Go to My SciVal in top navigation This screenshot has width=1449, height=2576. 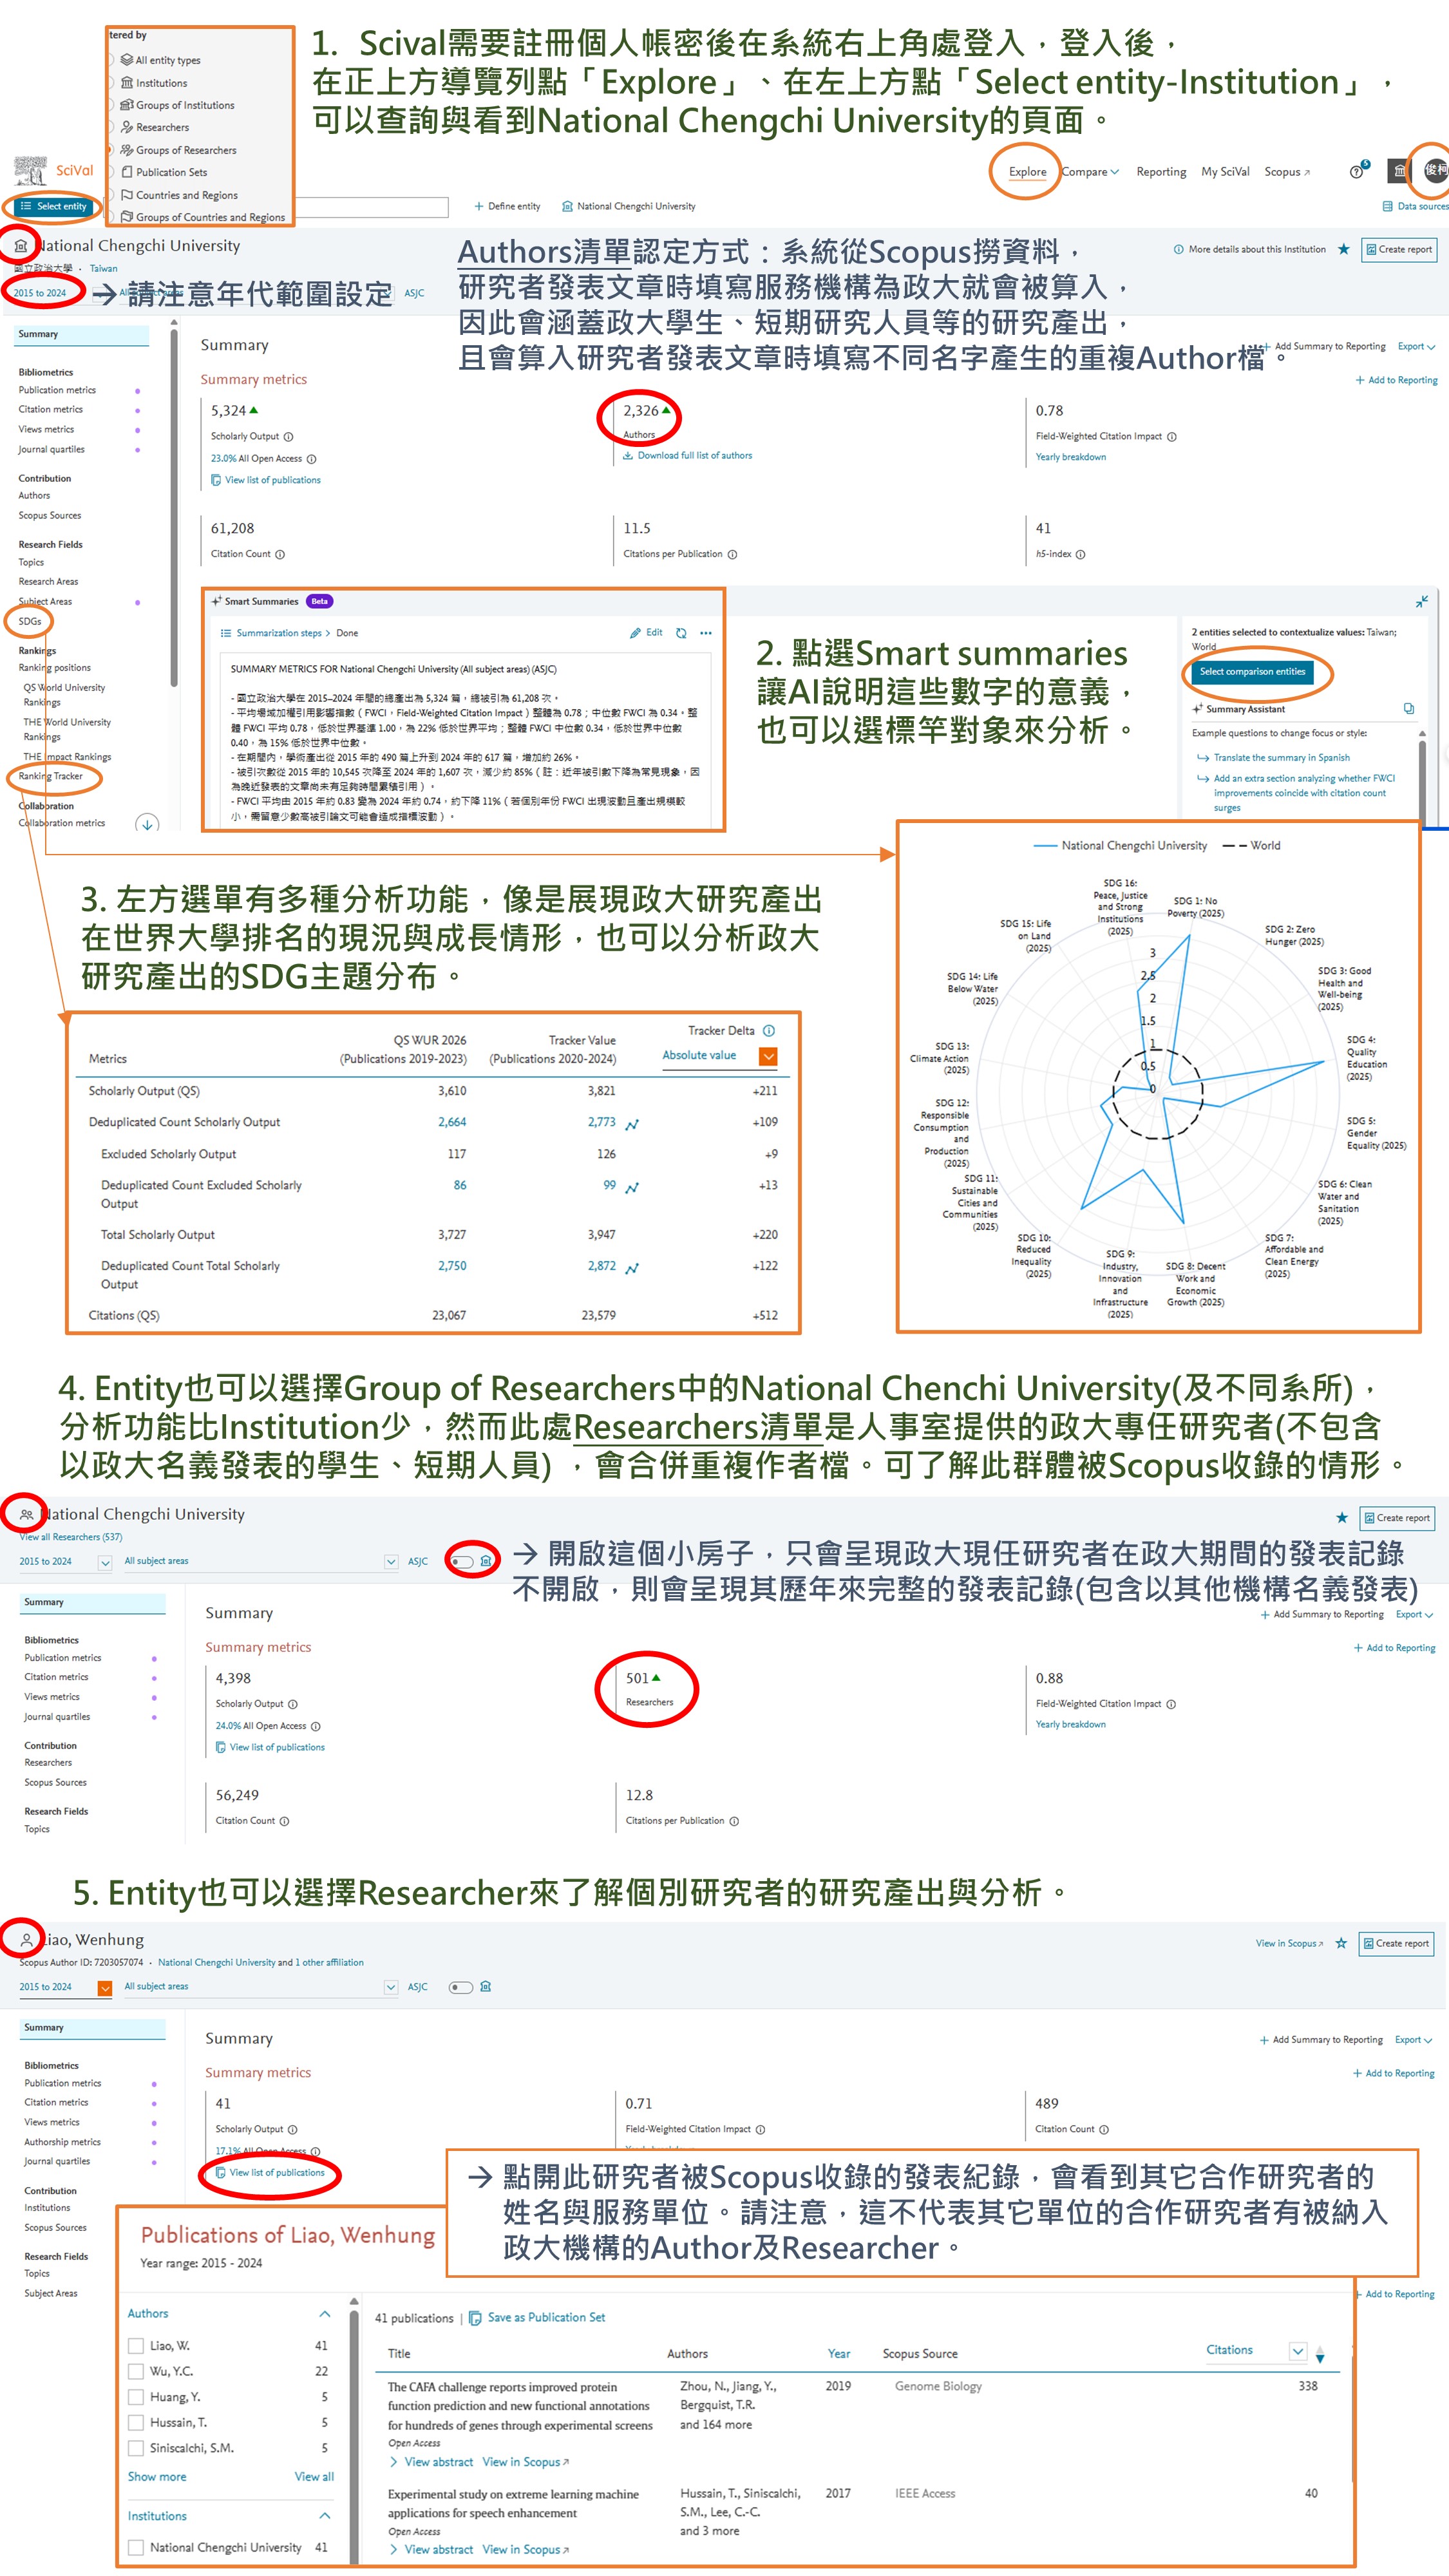1225,172
